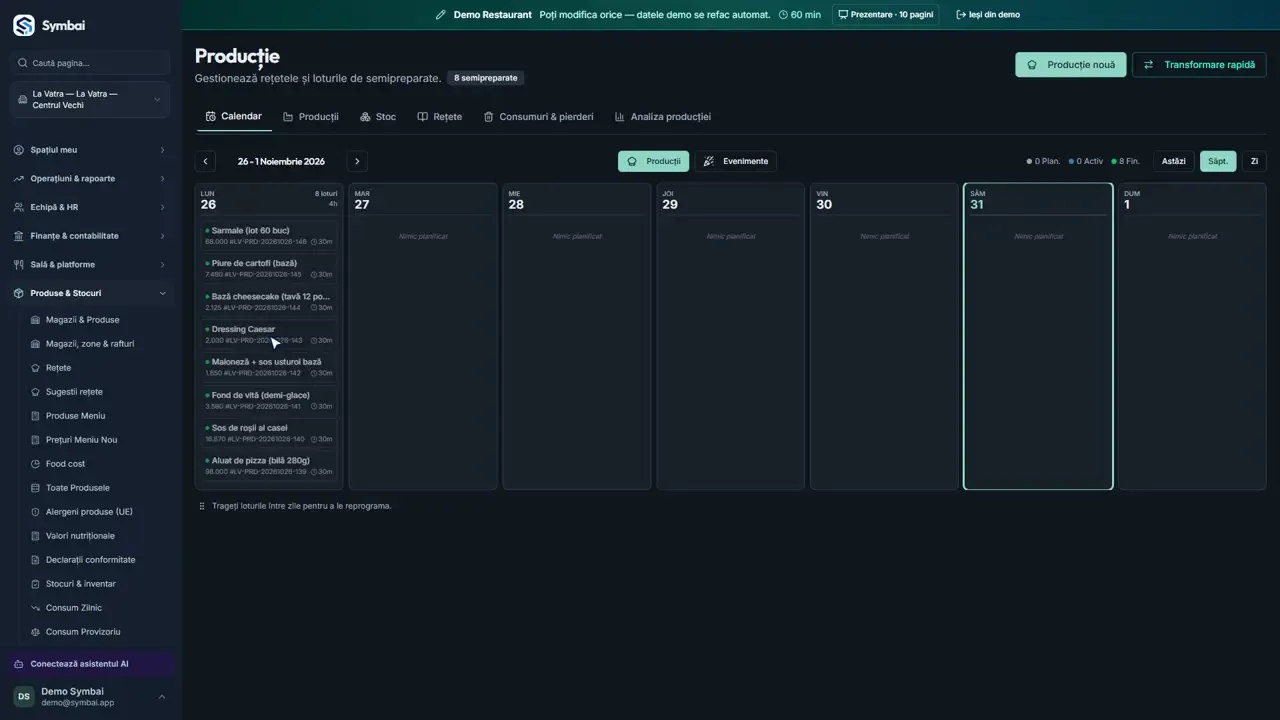Click the Consum Provizoriu icon

coord(36,632)
